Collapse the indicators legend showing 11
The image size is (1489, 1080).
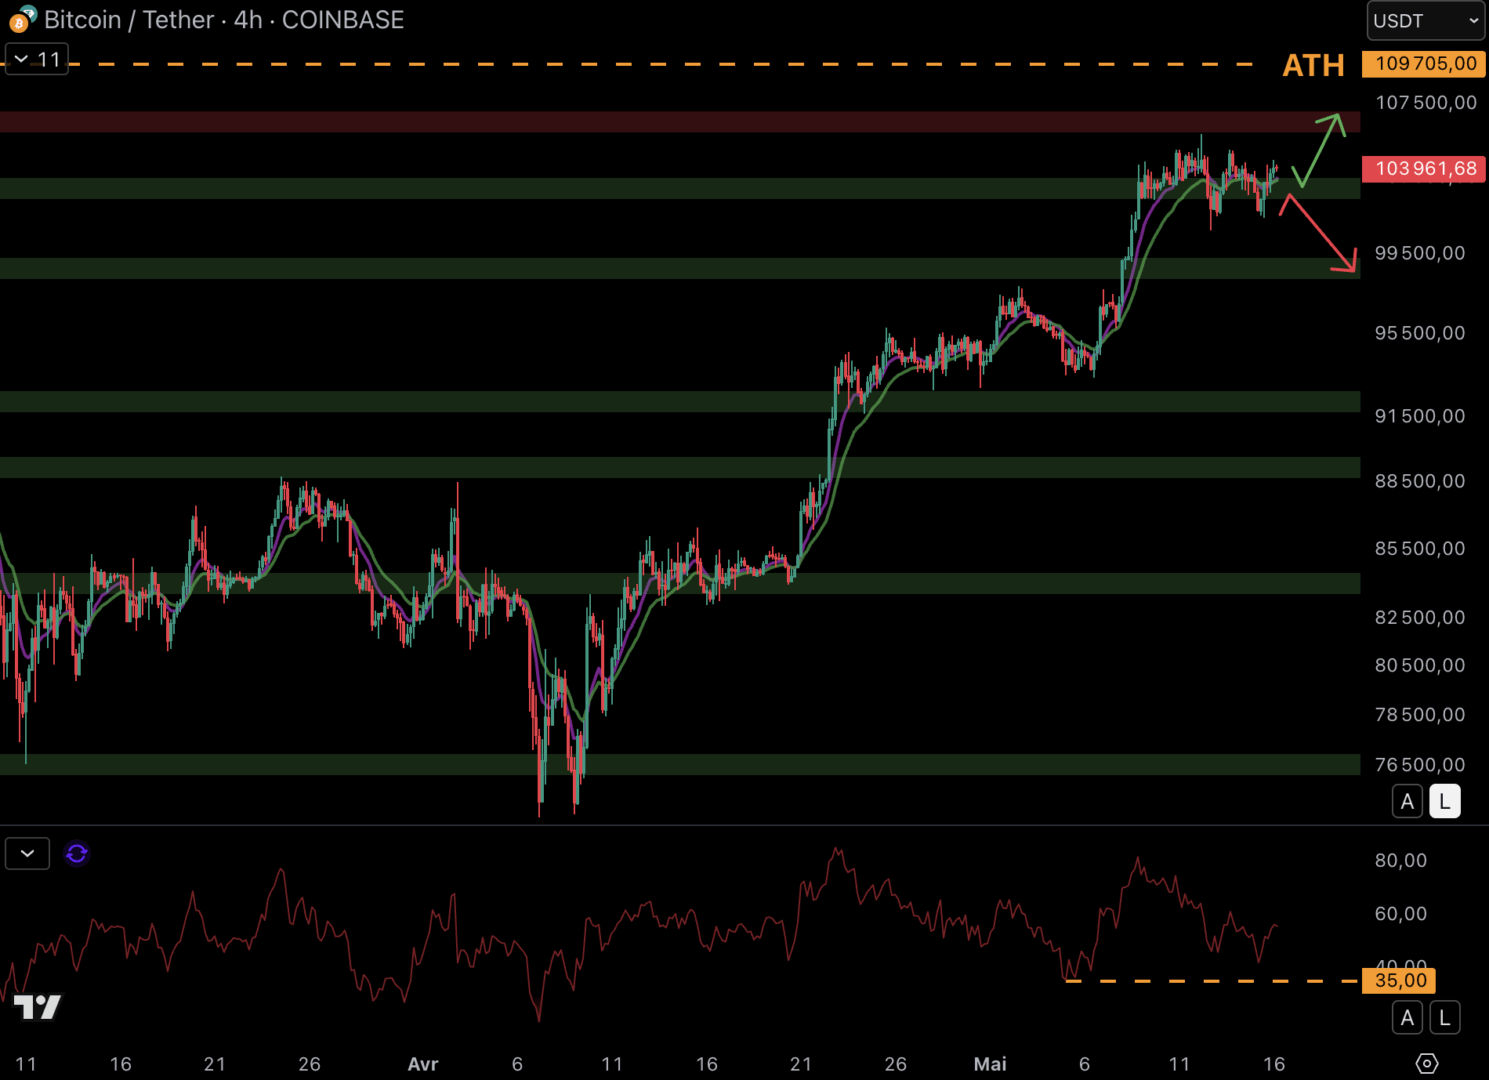pos(37,59)
